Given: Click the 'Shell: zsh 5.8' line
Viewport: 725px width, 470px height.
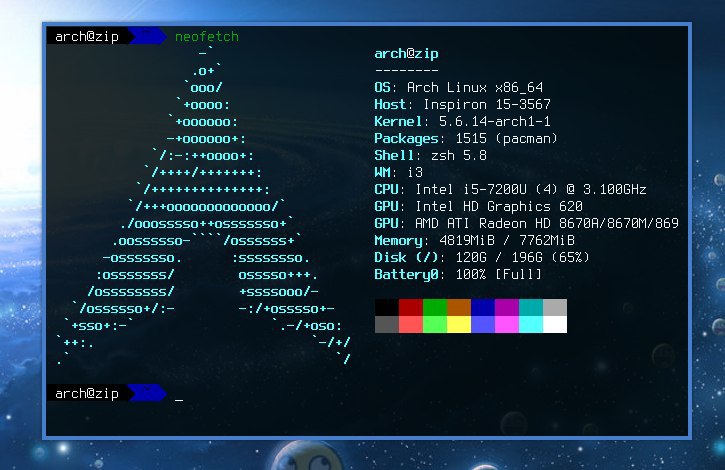Looking at the screenshot, I should pos(430,155).
